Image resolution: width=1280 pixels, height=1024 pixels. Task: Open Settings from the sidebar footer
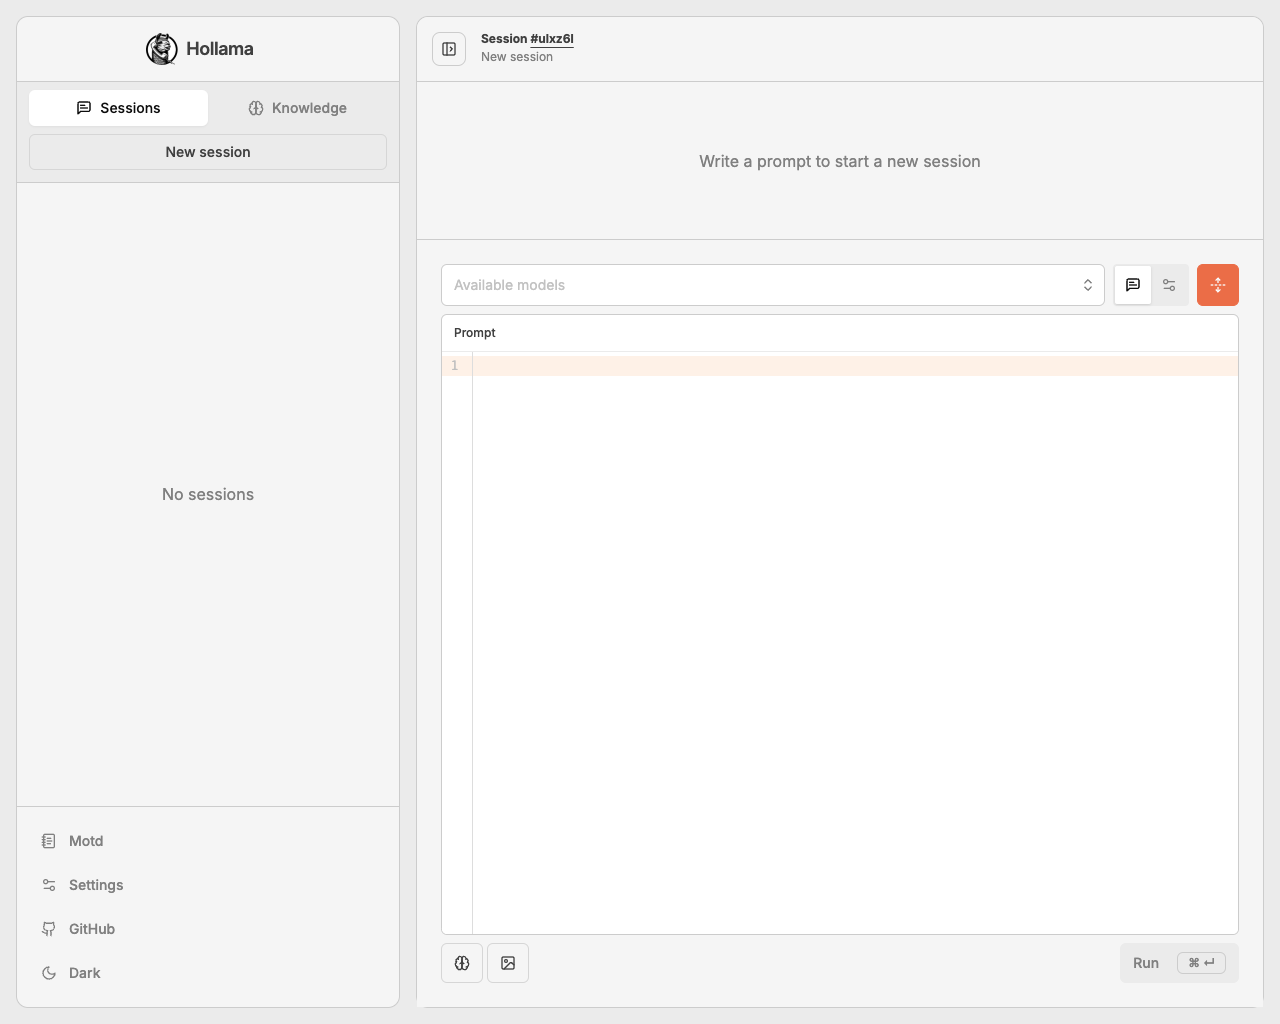95,885
